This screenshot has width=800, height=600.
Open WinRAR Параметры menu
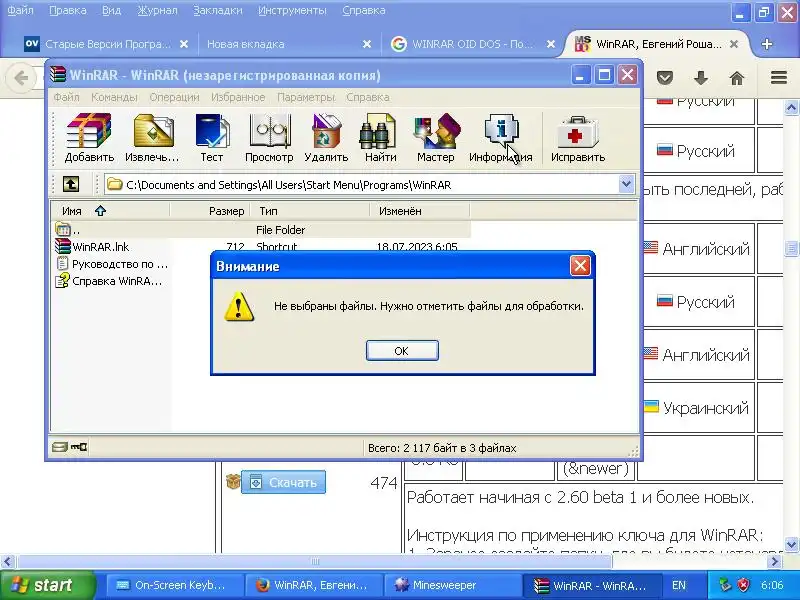(x=306, y=97)
